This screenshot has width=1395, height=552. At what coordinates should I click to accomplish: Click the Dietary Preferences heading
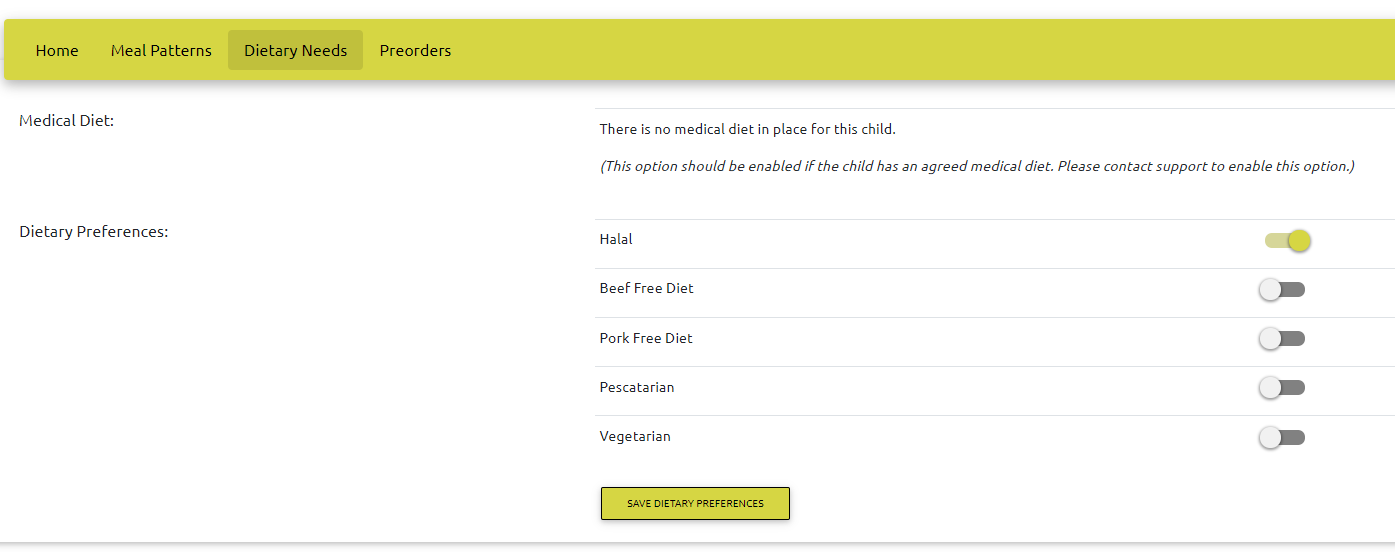click(94, 232)
